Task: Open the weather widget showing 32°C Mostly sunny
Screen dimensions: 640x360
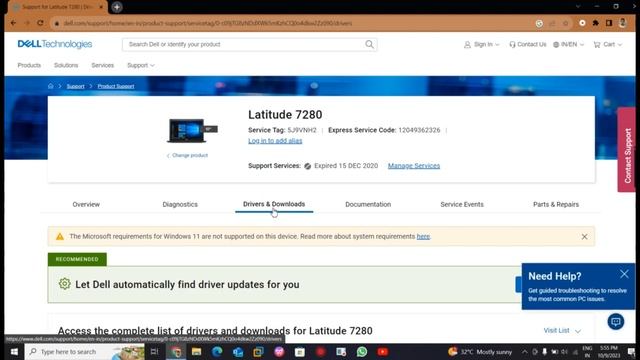Action: click(480, 352)
